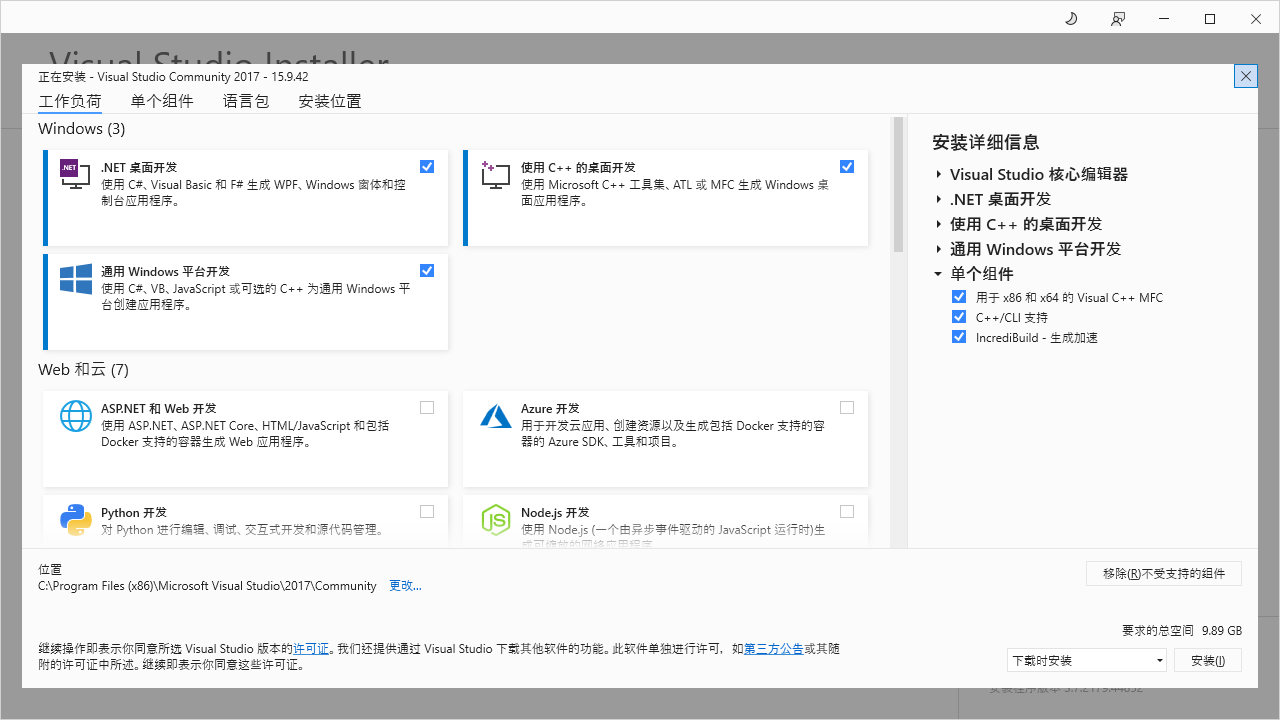The height and width of the screenshot is (720, 1280).
Task: Click the Universal Windows Platform logo icon
Action: pyautogui.click(x=76, y=279)
